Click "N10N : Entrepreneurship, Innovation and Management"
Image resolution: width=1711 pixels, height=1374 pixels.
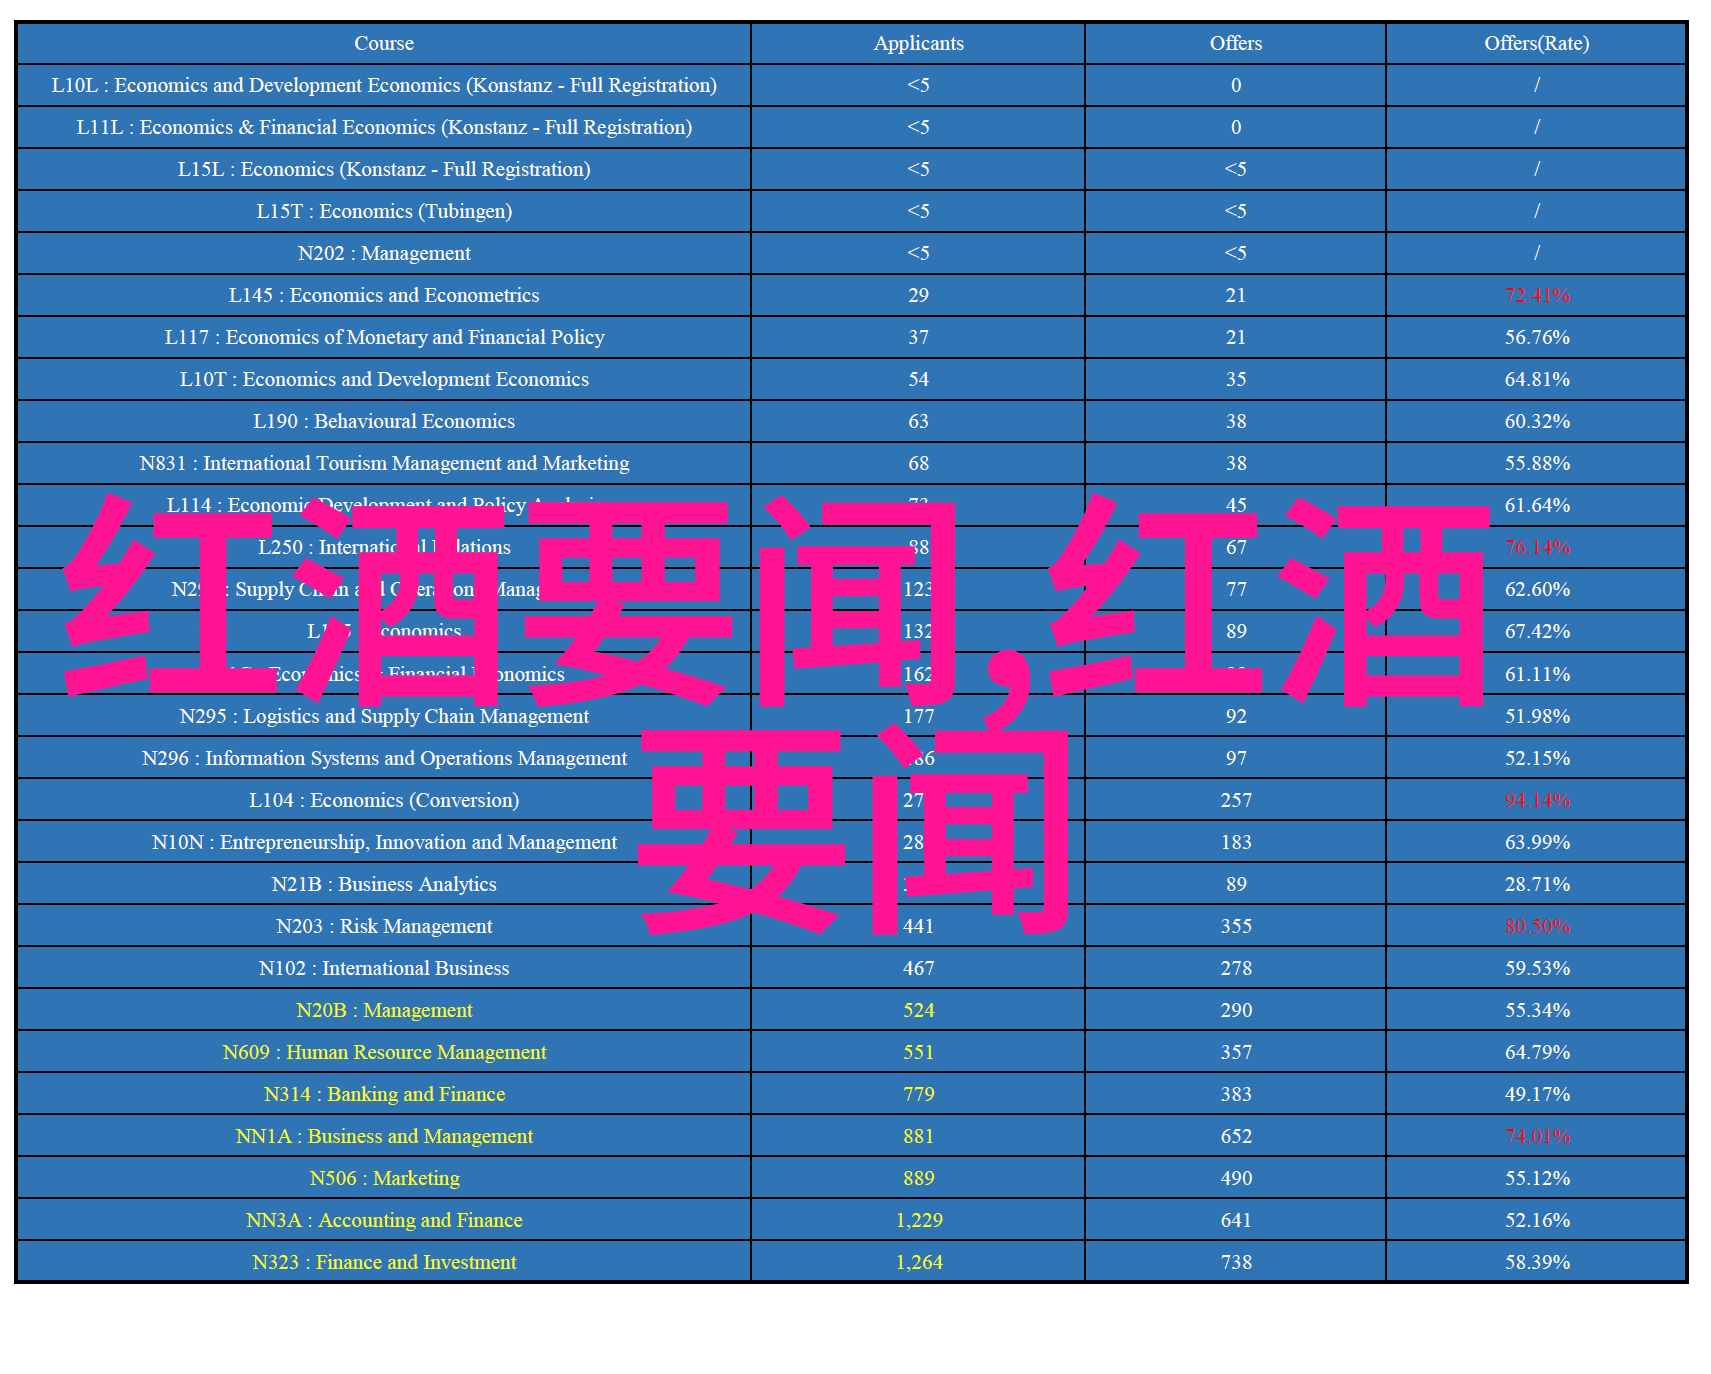click(384, 842)
